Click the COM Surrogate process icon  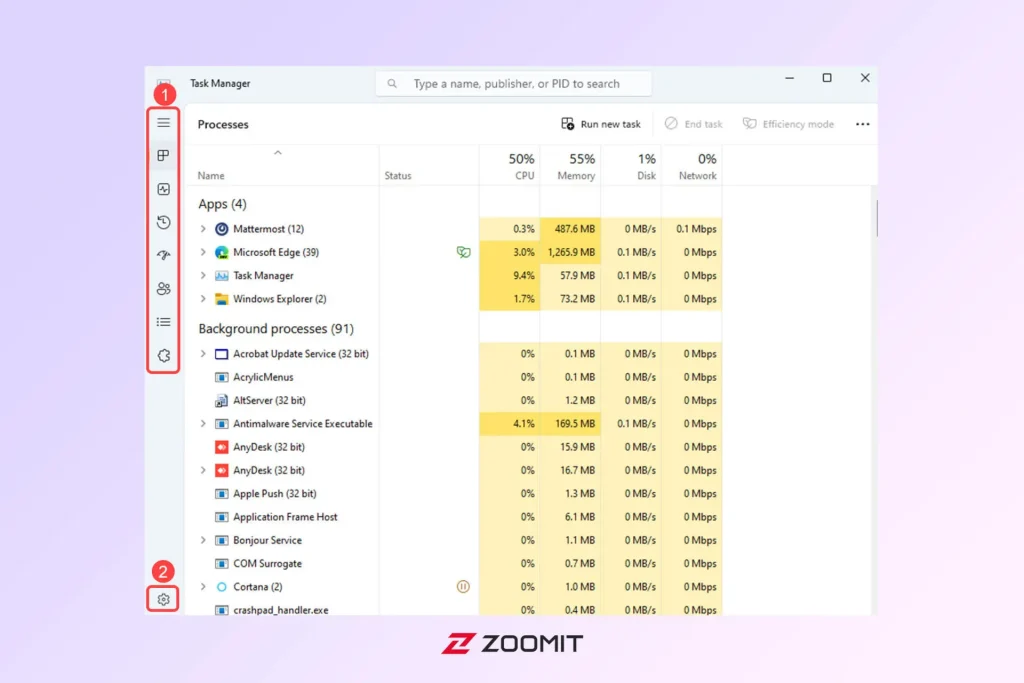221,564
